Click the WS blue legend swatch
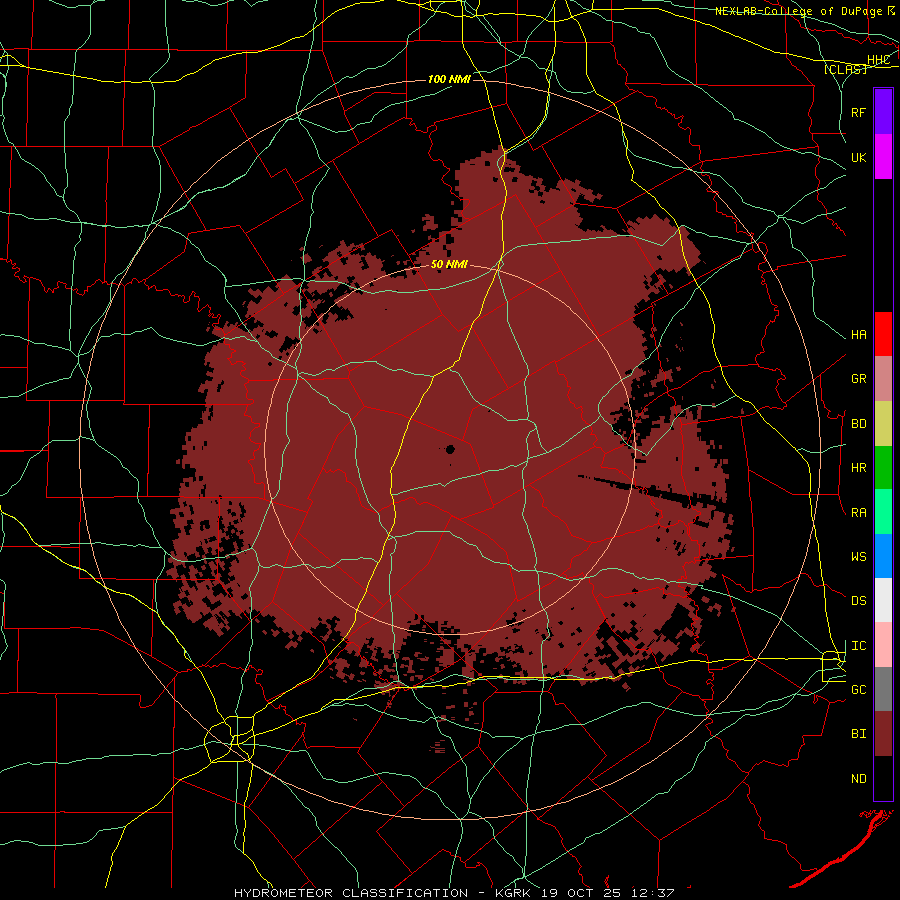Viewport: 900px width, 900px height. tap(883, 556)
